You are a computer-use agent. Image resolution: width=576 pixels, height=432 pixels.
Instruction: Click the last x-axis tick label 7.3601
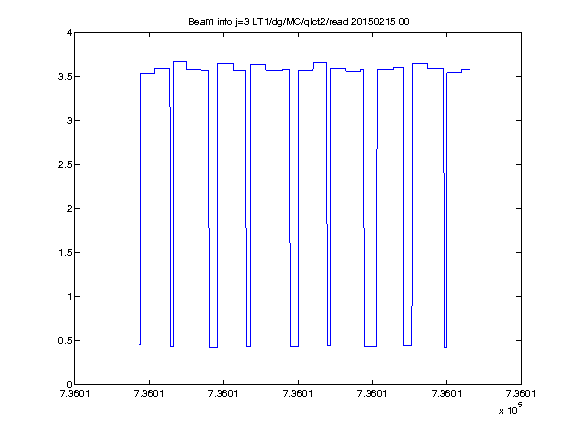[x=521, y=394]
